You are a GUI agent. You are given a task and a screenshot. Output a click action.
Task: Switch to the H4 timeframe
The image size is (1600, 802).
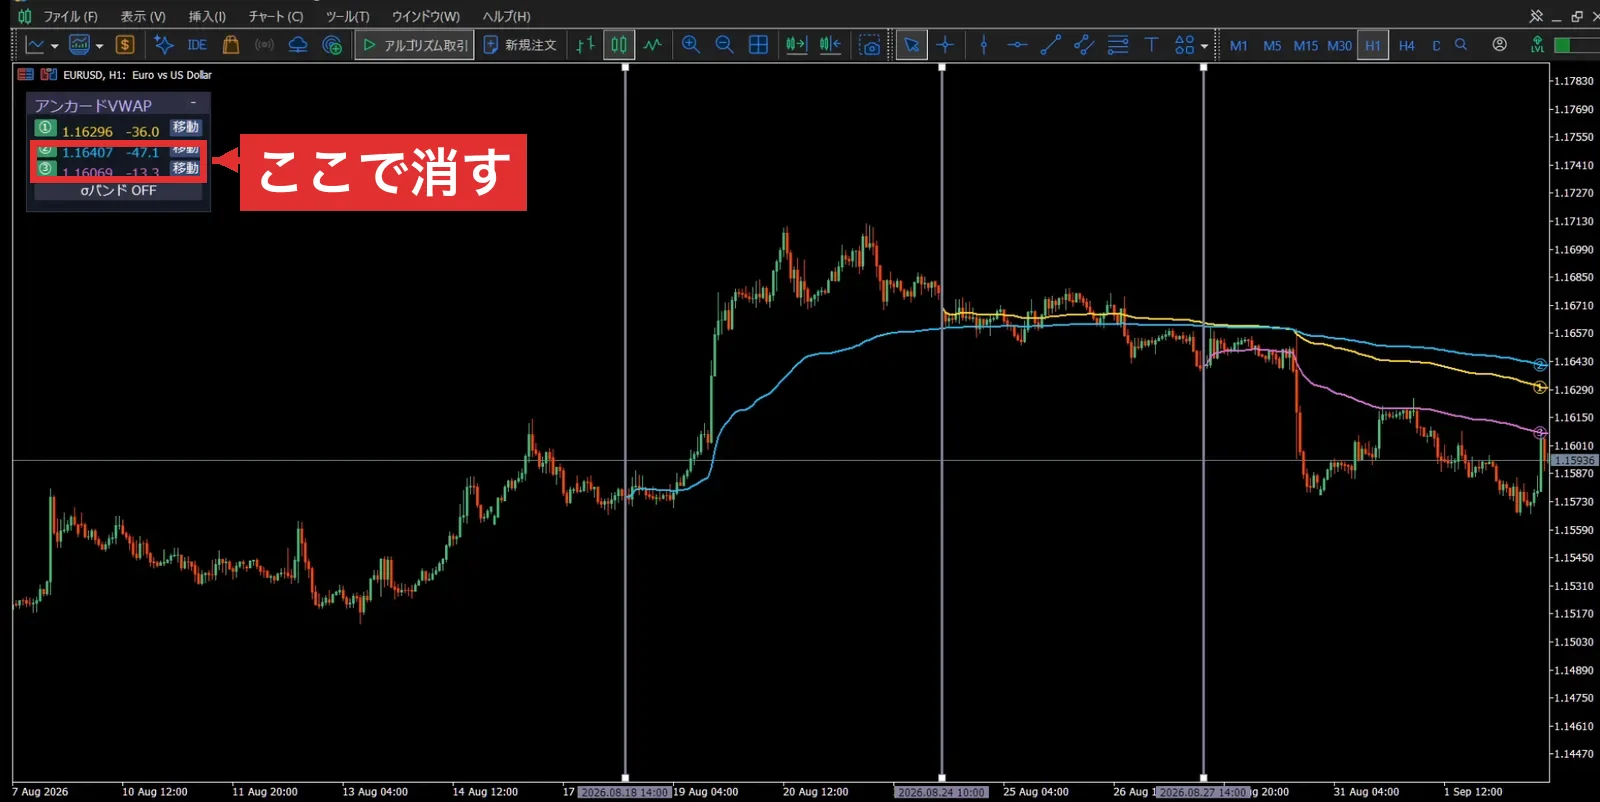click(x=1407, y=46)
